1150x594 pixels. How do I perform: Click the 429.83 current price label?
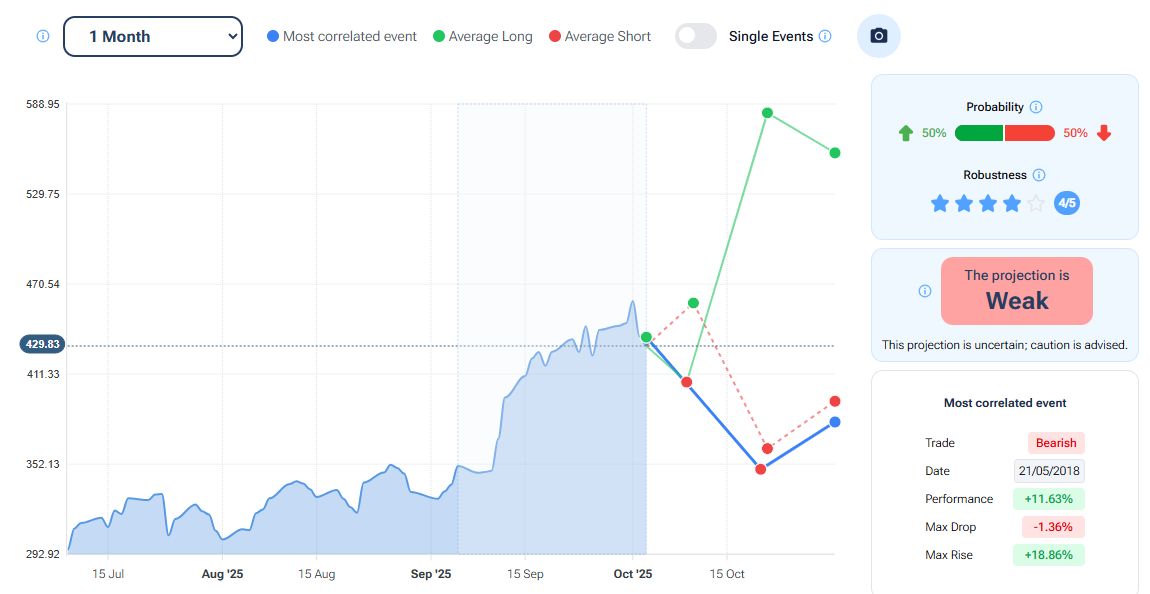[41, 344]
